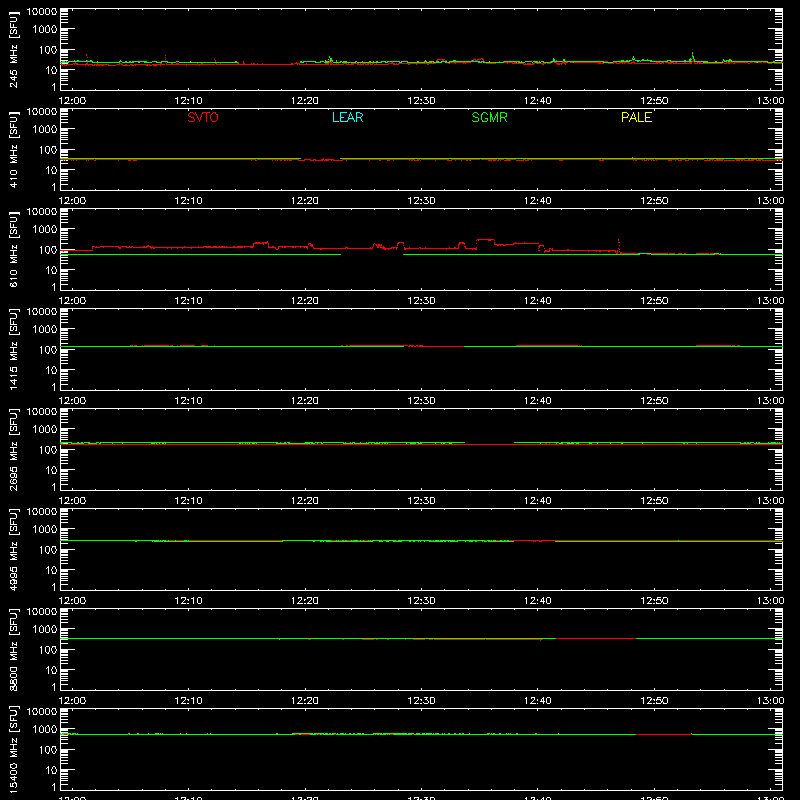Select the '2695 MHz [SFU]' axis title

coord(14,449)
